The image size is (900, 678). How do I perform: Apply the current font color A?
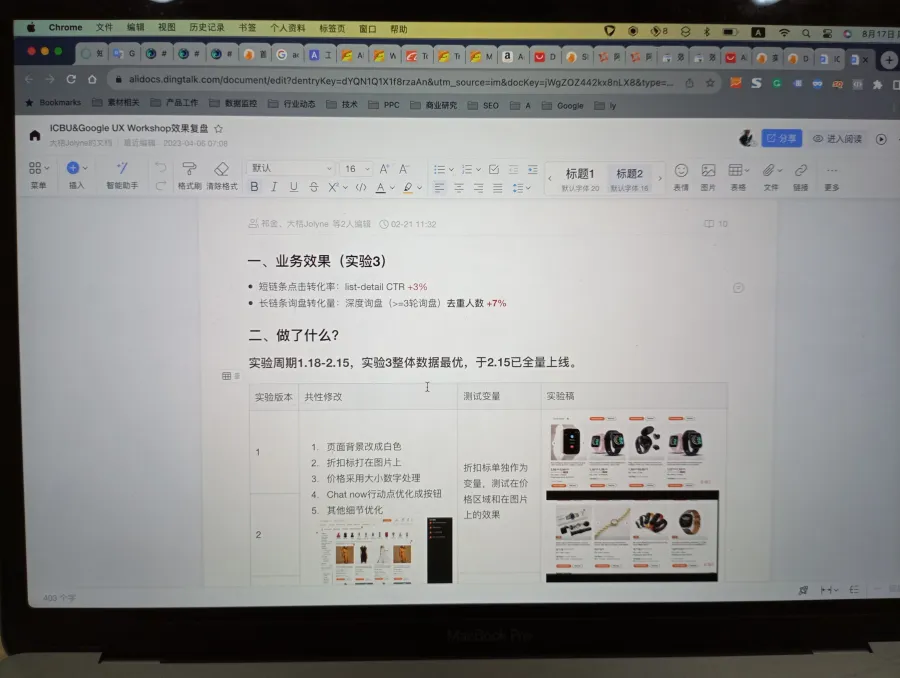(x=380, y=187)
